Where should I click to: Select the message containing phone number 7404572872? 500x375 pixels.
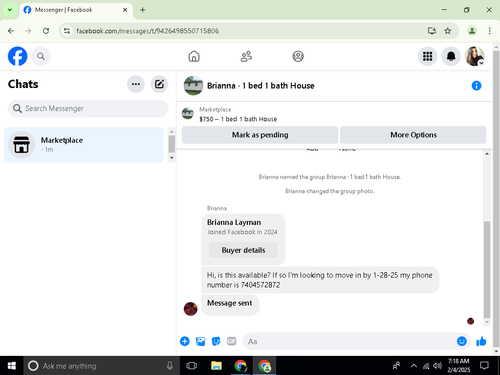320,280
